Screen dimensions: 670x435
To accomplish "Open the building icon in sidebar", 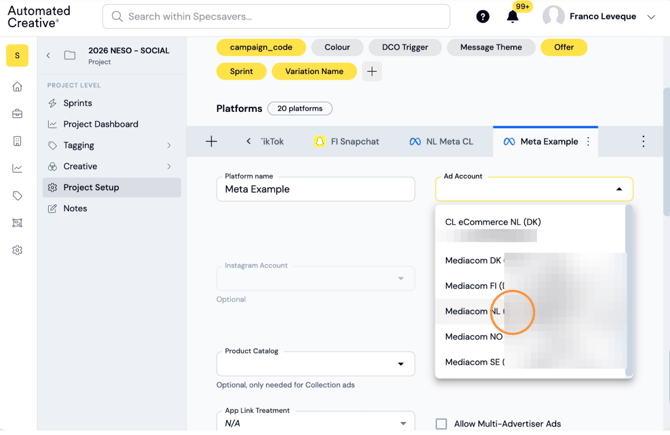I will [17, 141].
